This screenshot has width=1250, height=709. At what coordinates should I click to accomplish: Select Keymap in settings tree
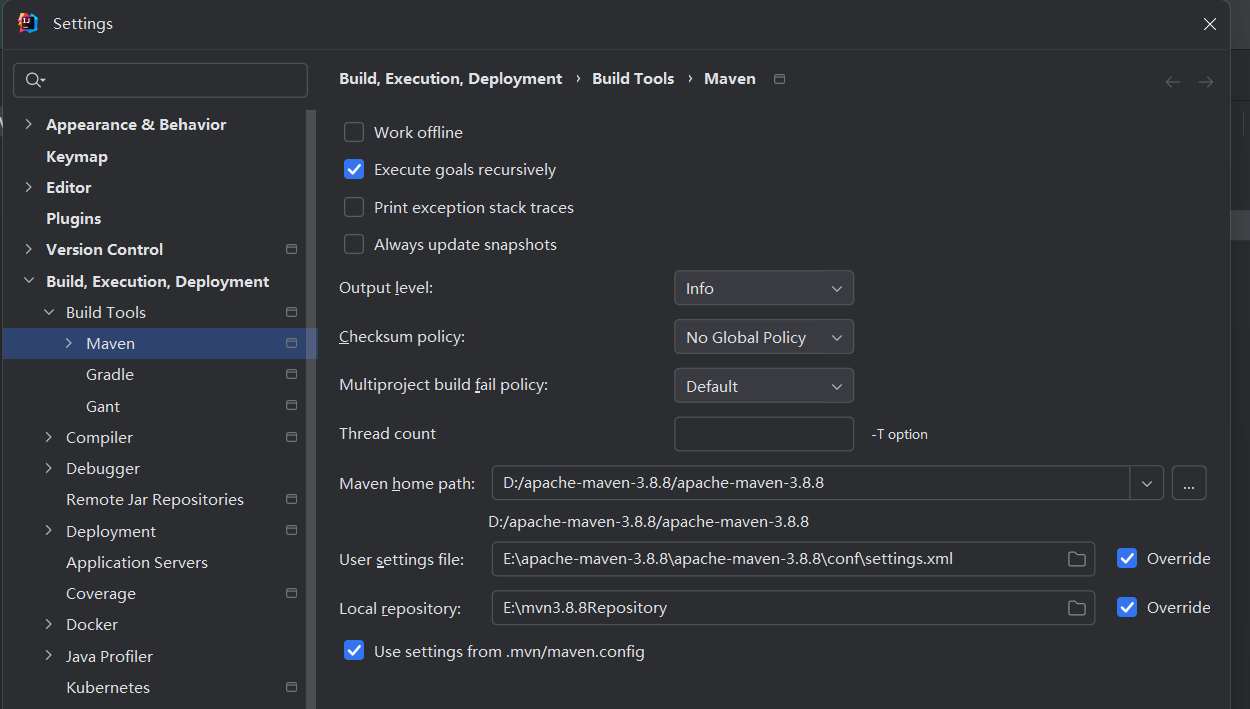(77, 157)
